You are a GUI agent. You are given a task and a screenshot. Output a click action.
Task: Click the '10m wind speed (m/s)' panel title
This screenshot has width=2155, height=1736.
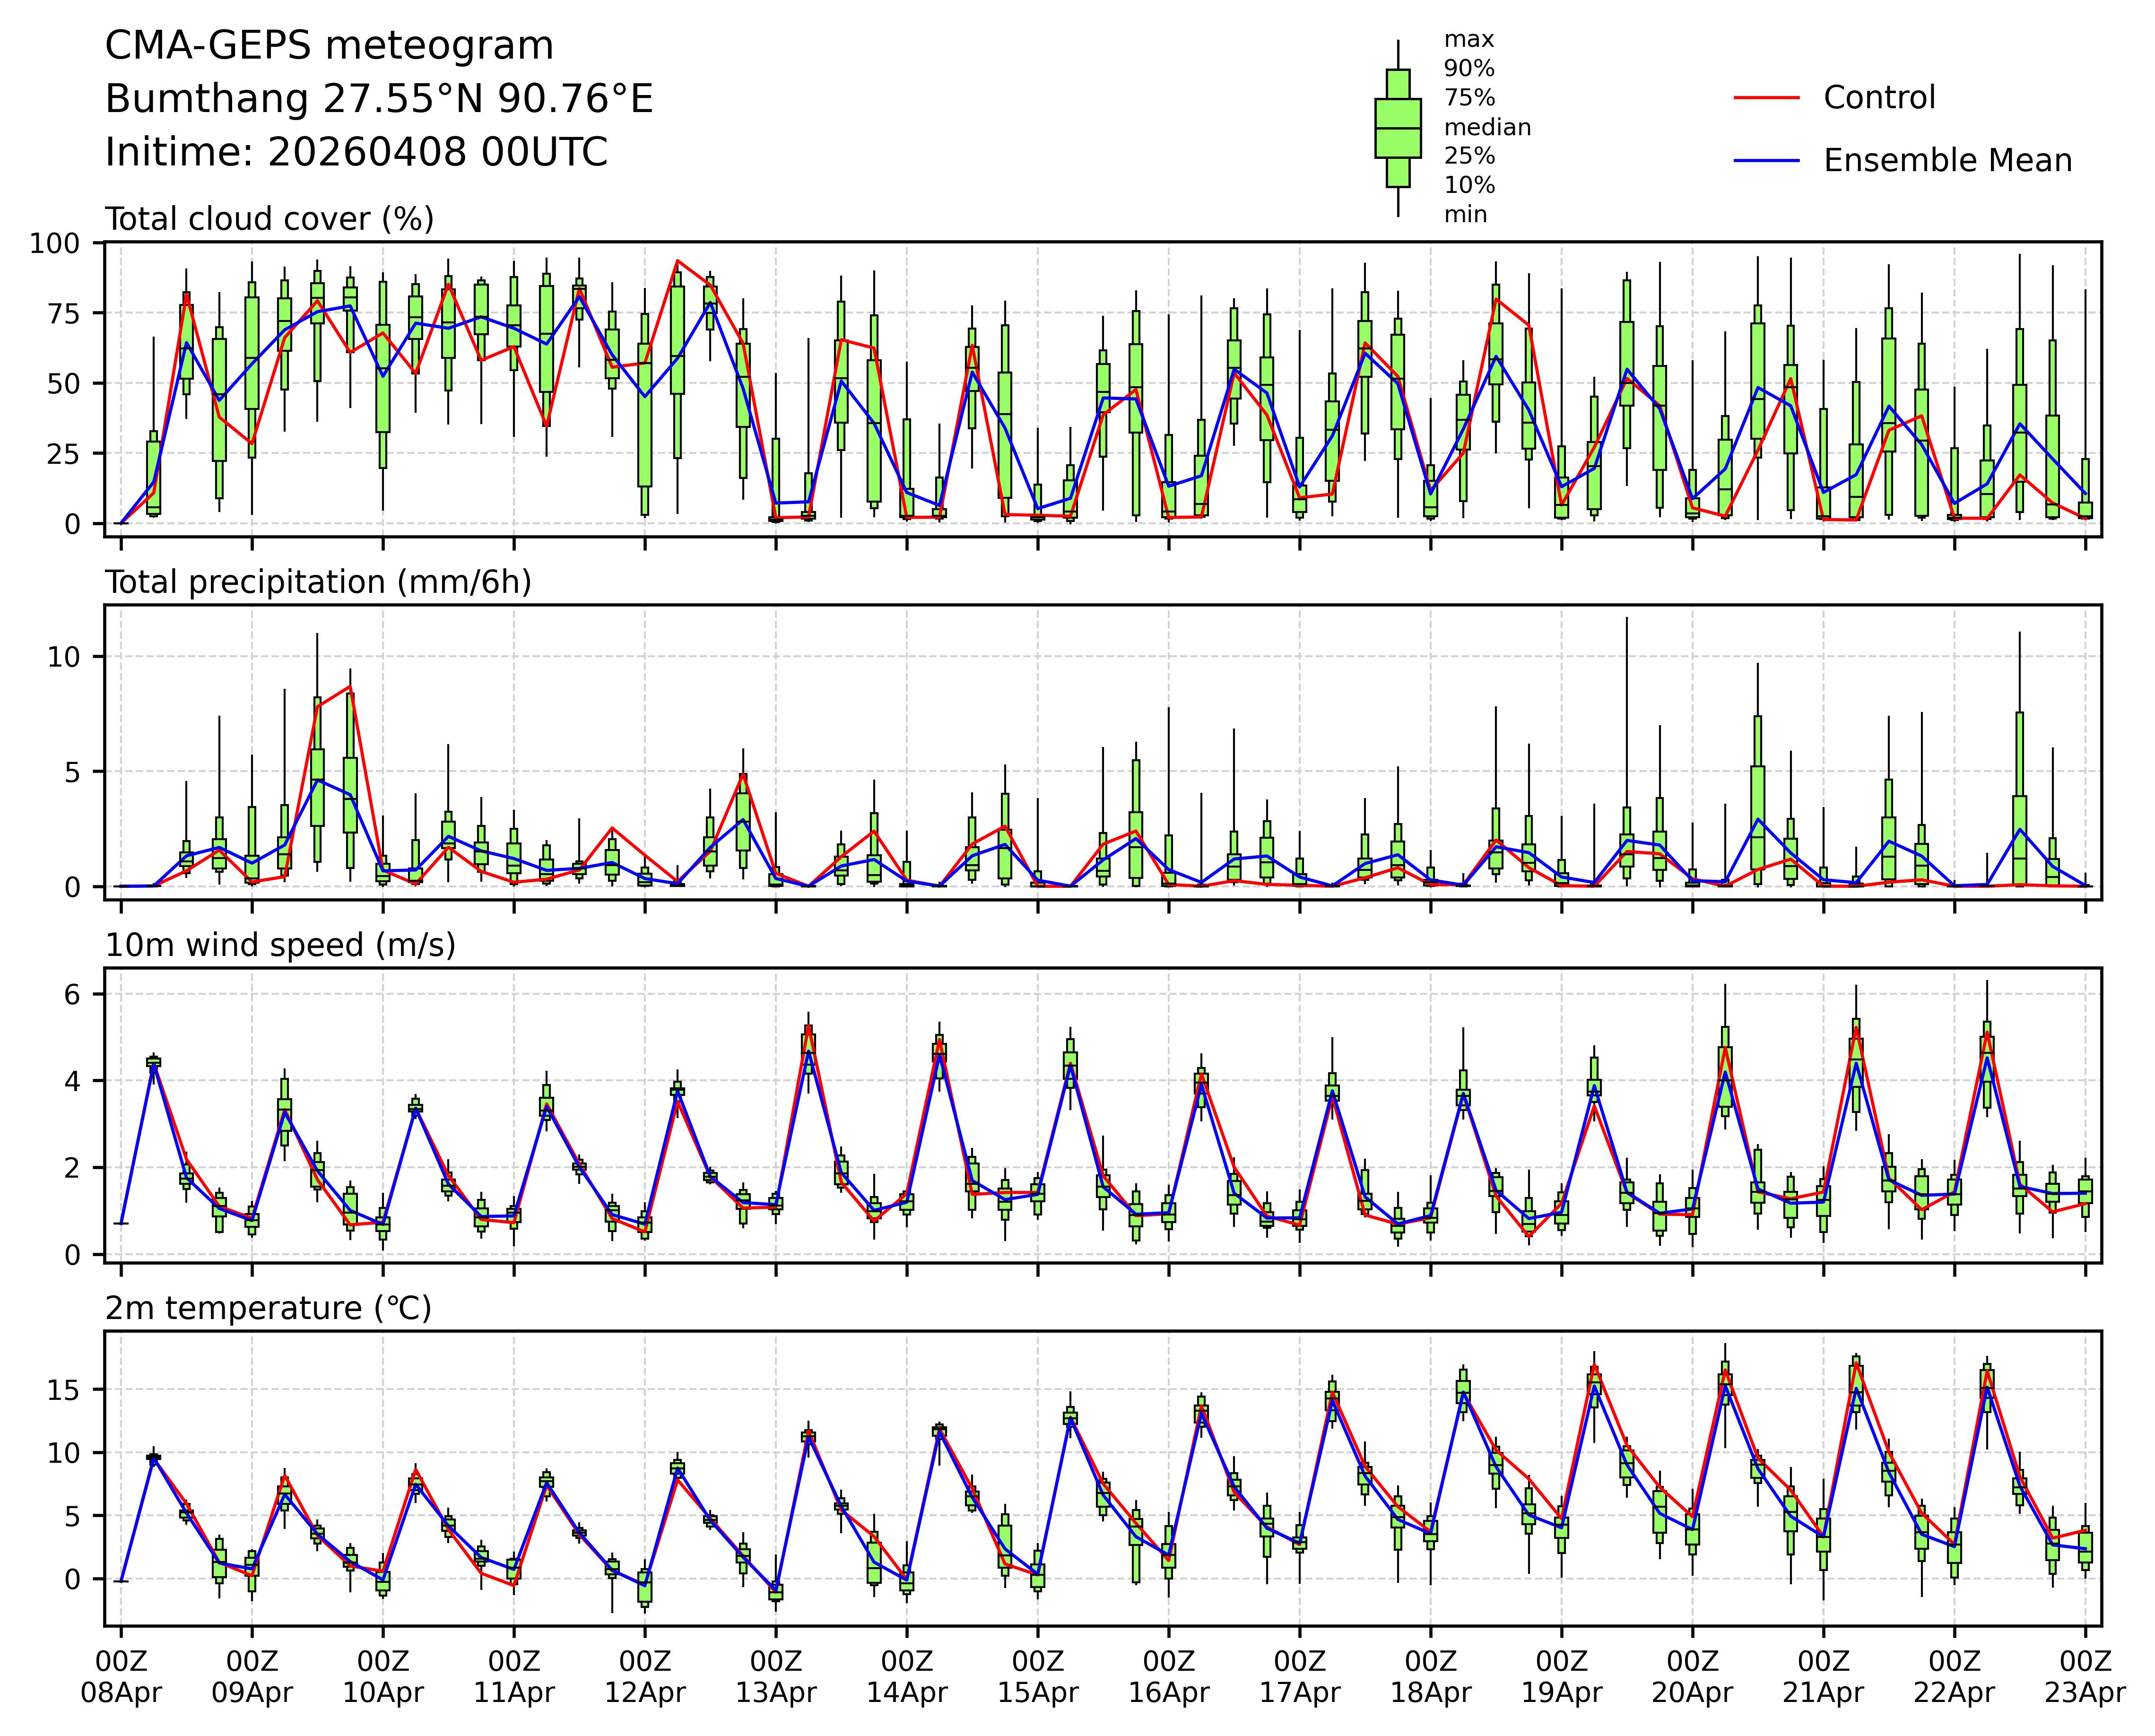(280, 945)
